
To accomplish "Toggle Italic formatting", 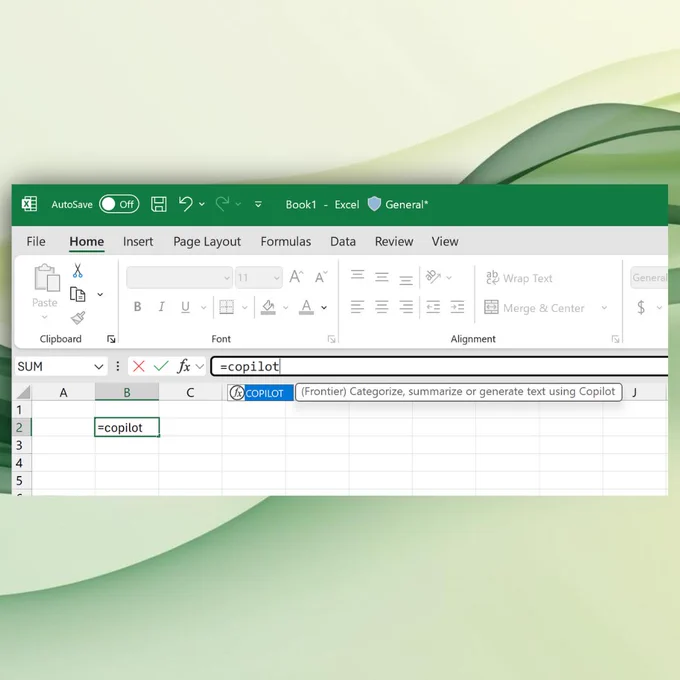I will (161, 307).
